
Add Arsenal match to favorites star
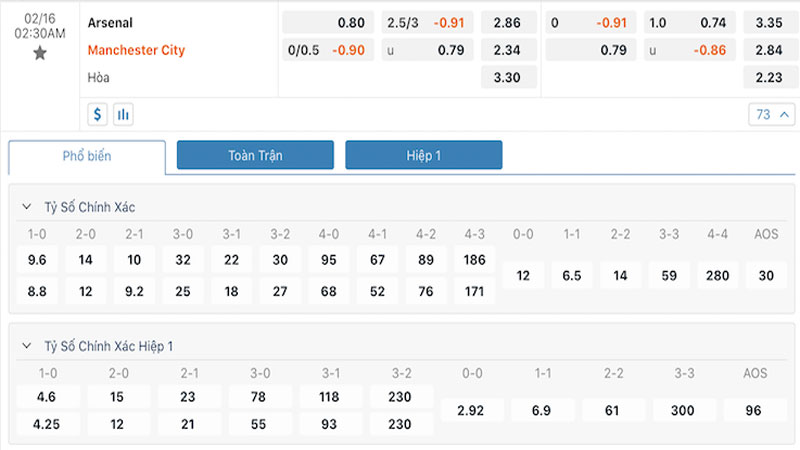coord(40,53)
